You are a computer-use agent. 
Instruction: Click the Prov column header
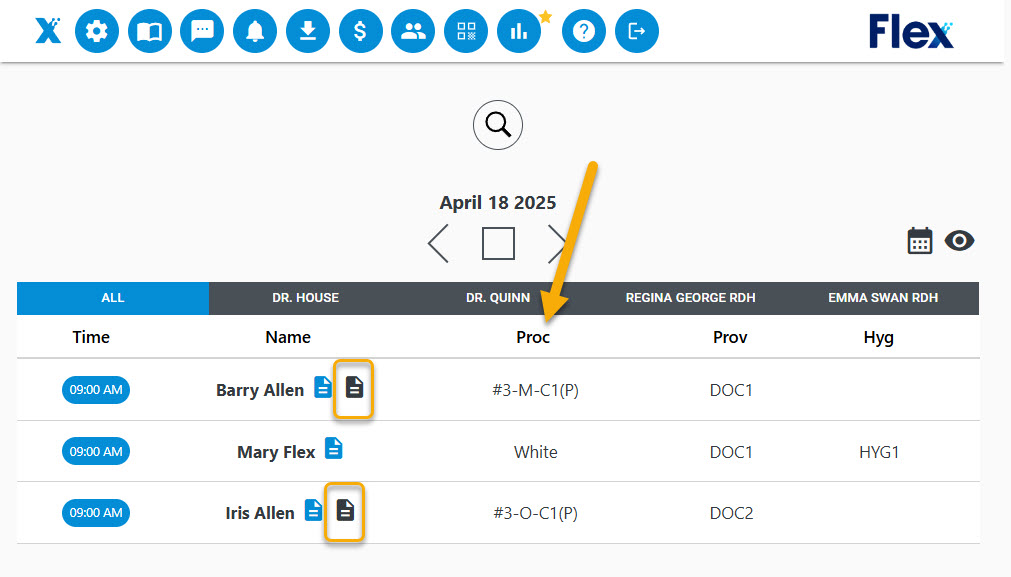click(730, 337)
